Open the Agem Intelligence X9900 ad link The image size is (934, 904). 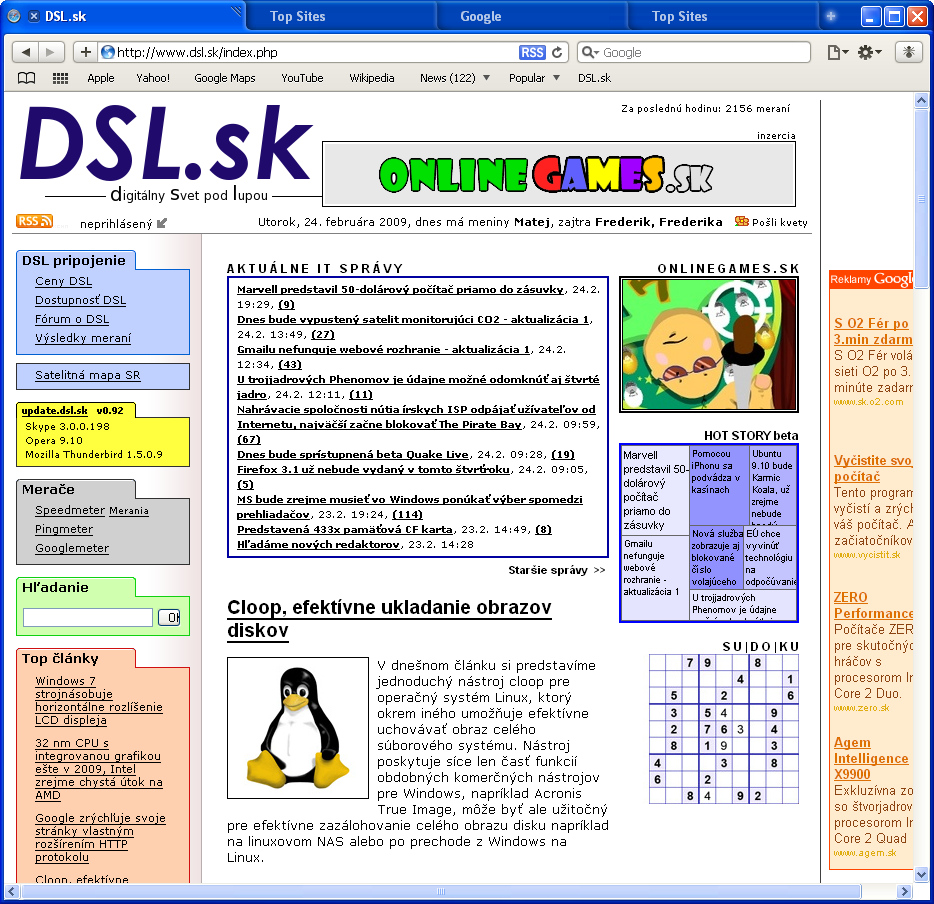(x=871, y=758)
